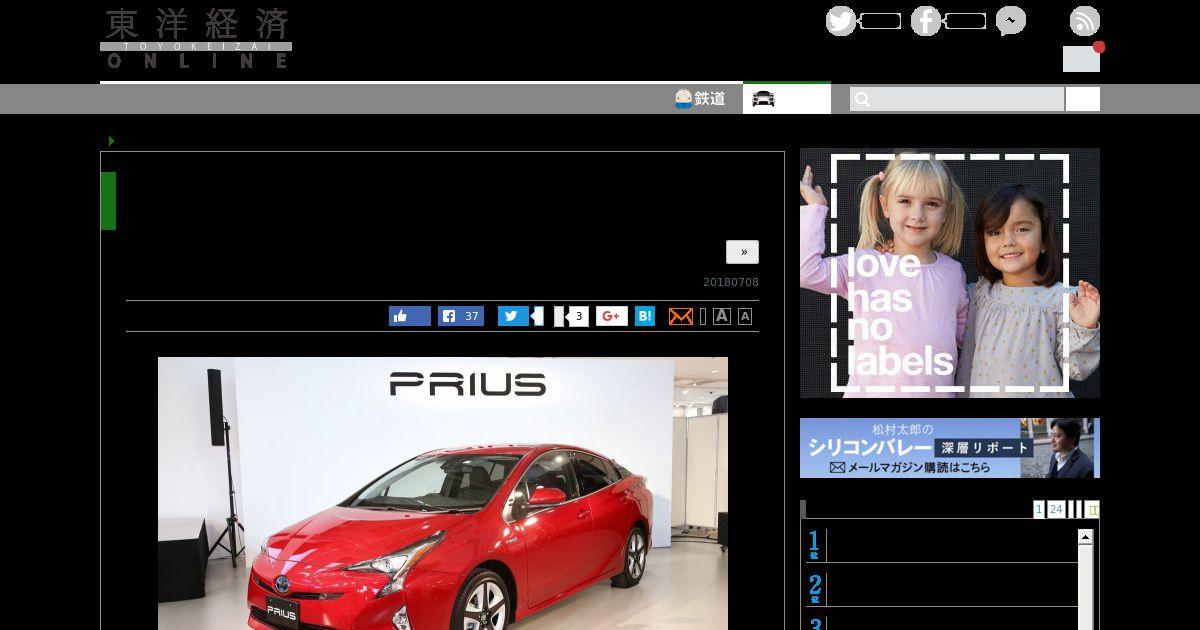Open the Toyo Keizai Online logo link
Screen dimensions: 1200x630
point(196,39)
